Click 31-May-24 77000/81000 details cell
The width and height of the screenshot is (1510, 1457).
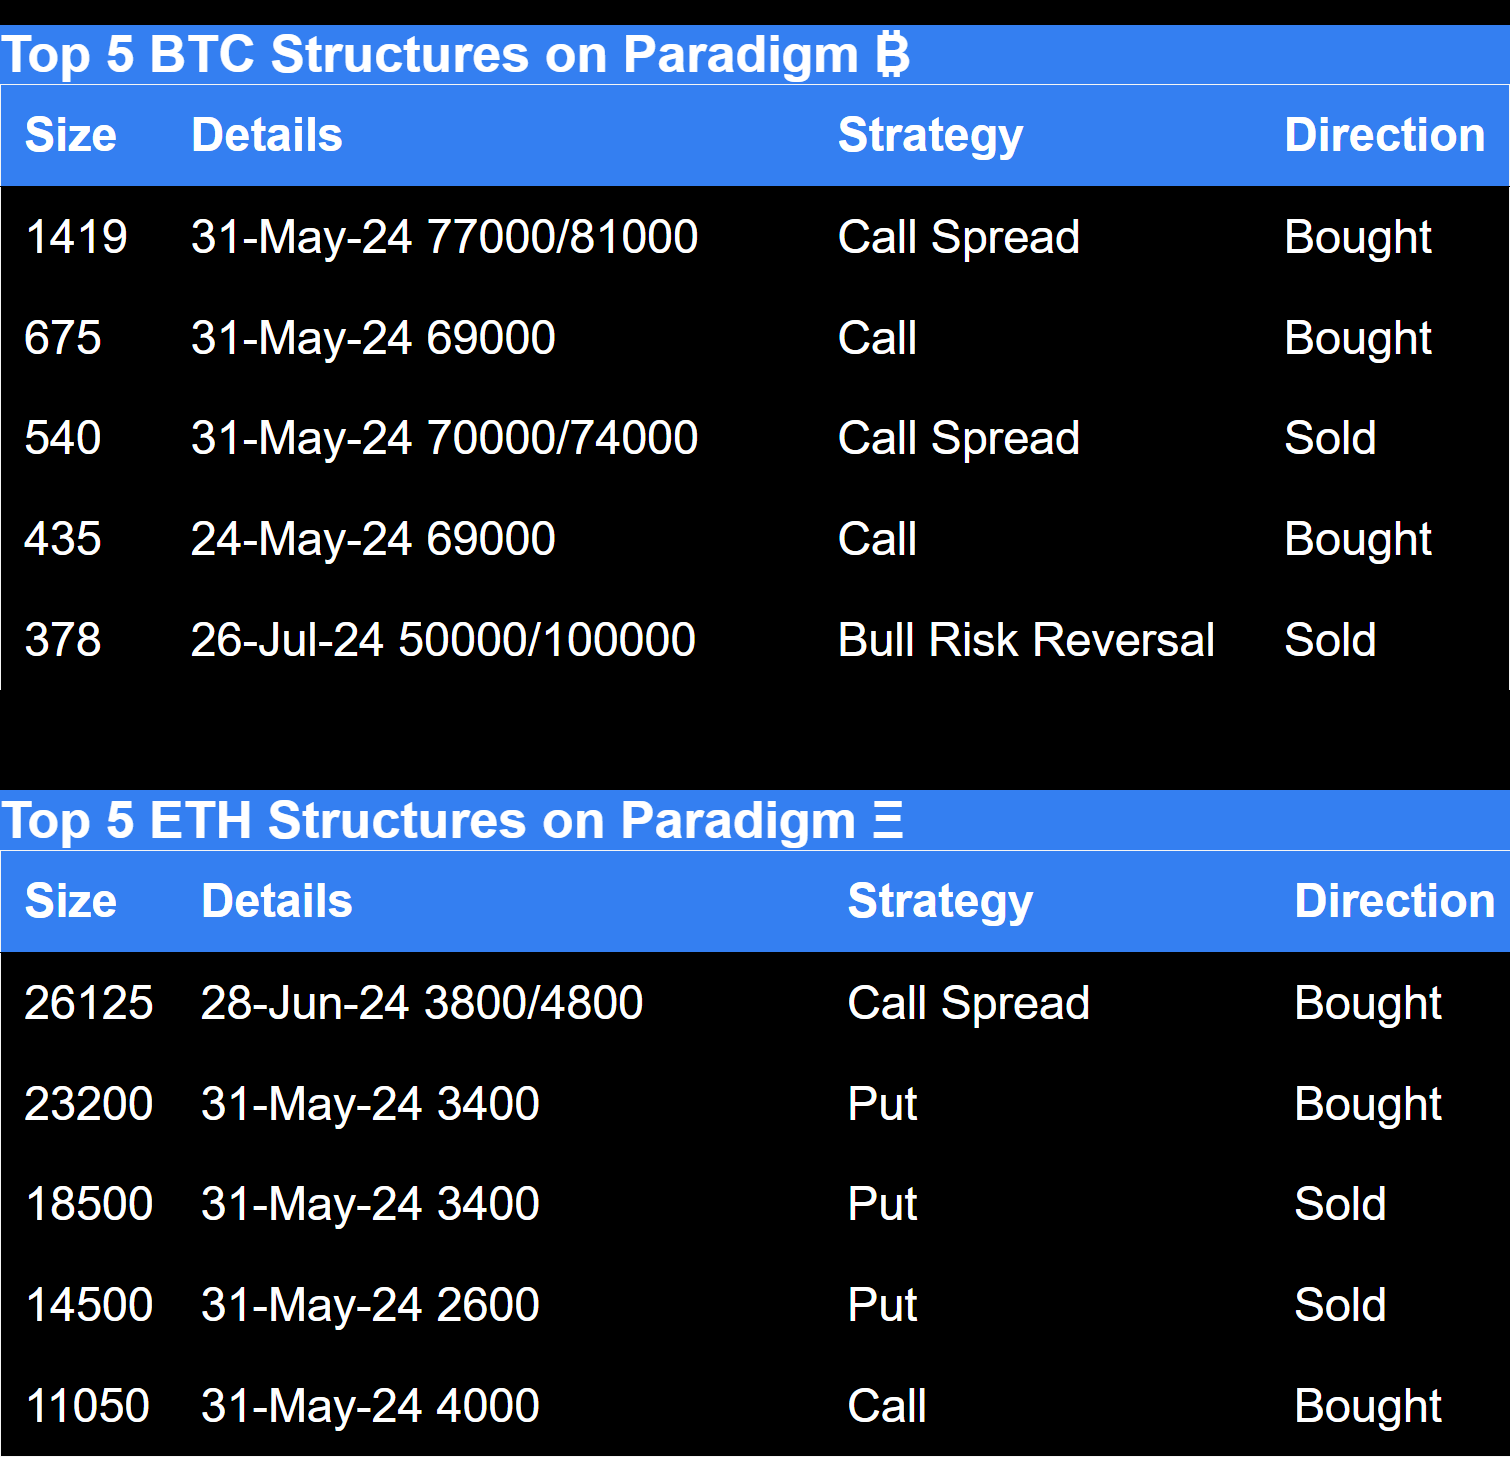click(x=444, y=237)
